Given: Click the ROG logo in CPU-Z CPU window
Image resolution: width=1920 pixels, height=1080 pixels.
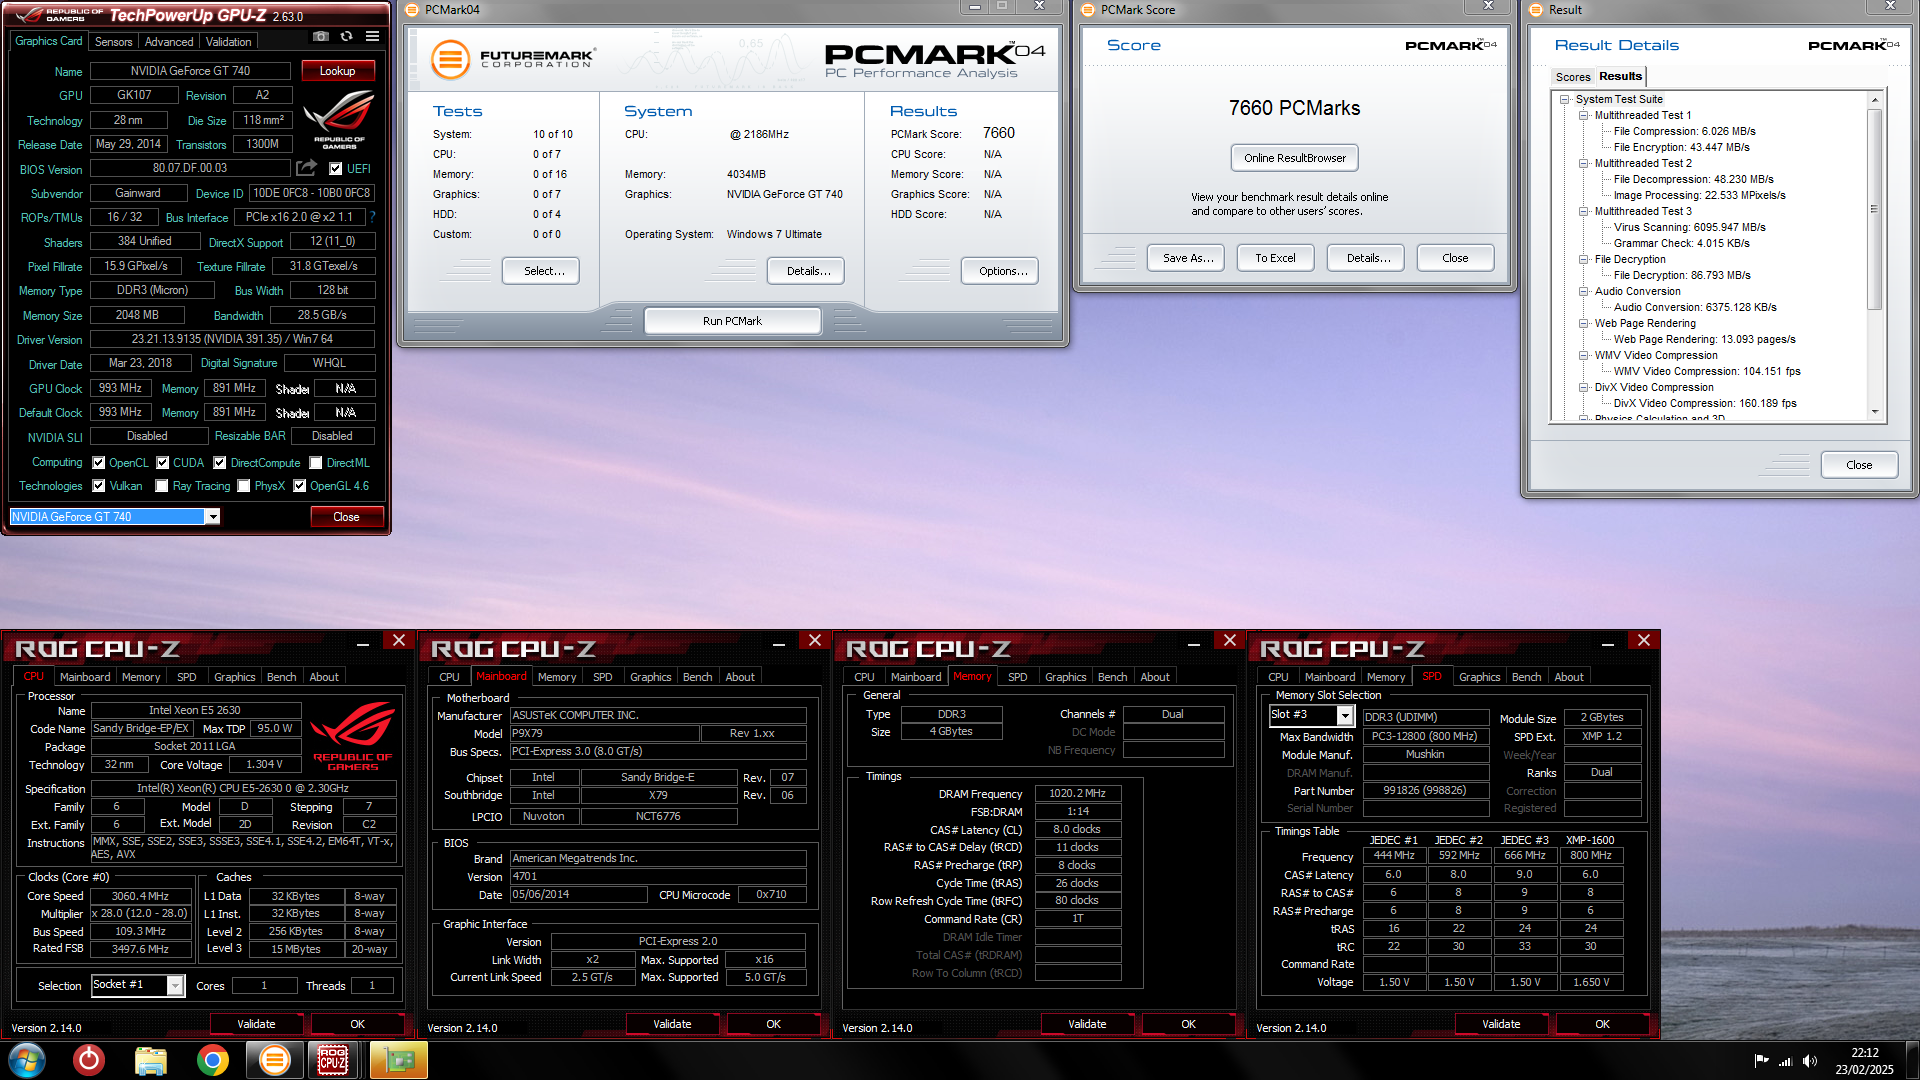Looking at the screenshot, I should point(352,736).
